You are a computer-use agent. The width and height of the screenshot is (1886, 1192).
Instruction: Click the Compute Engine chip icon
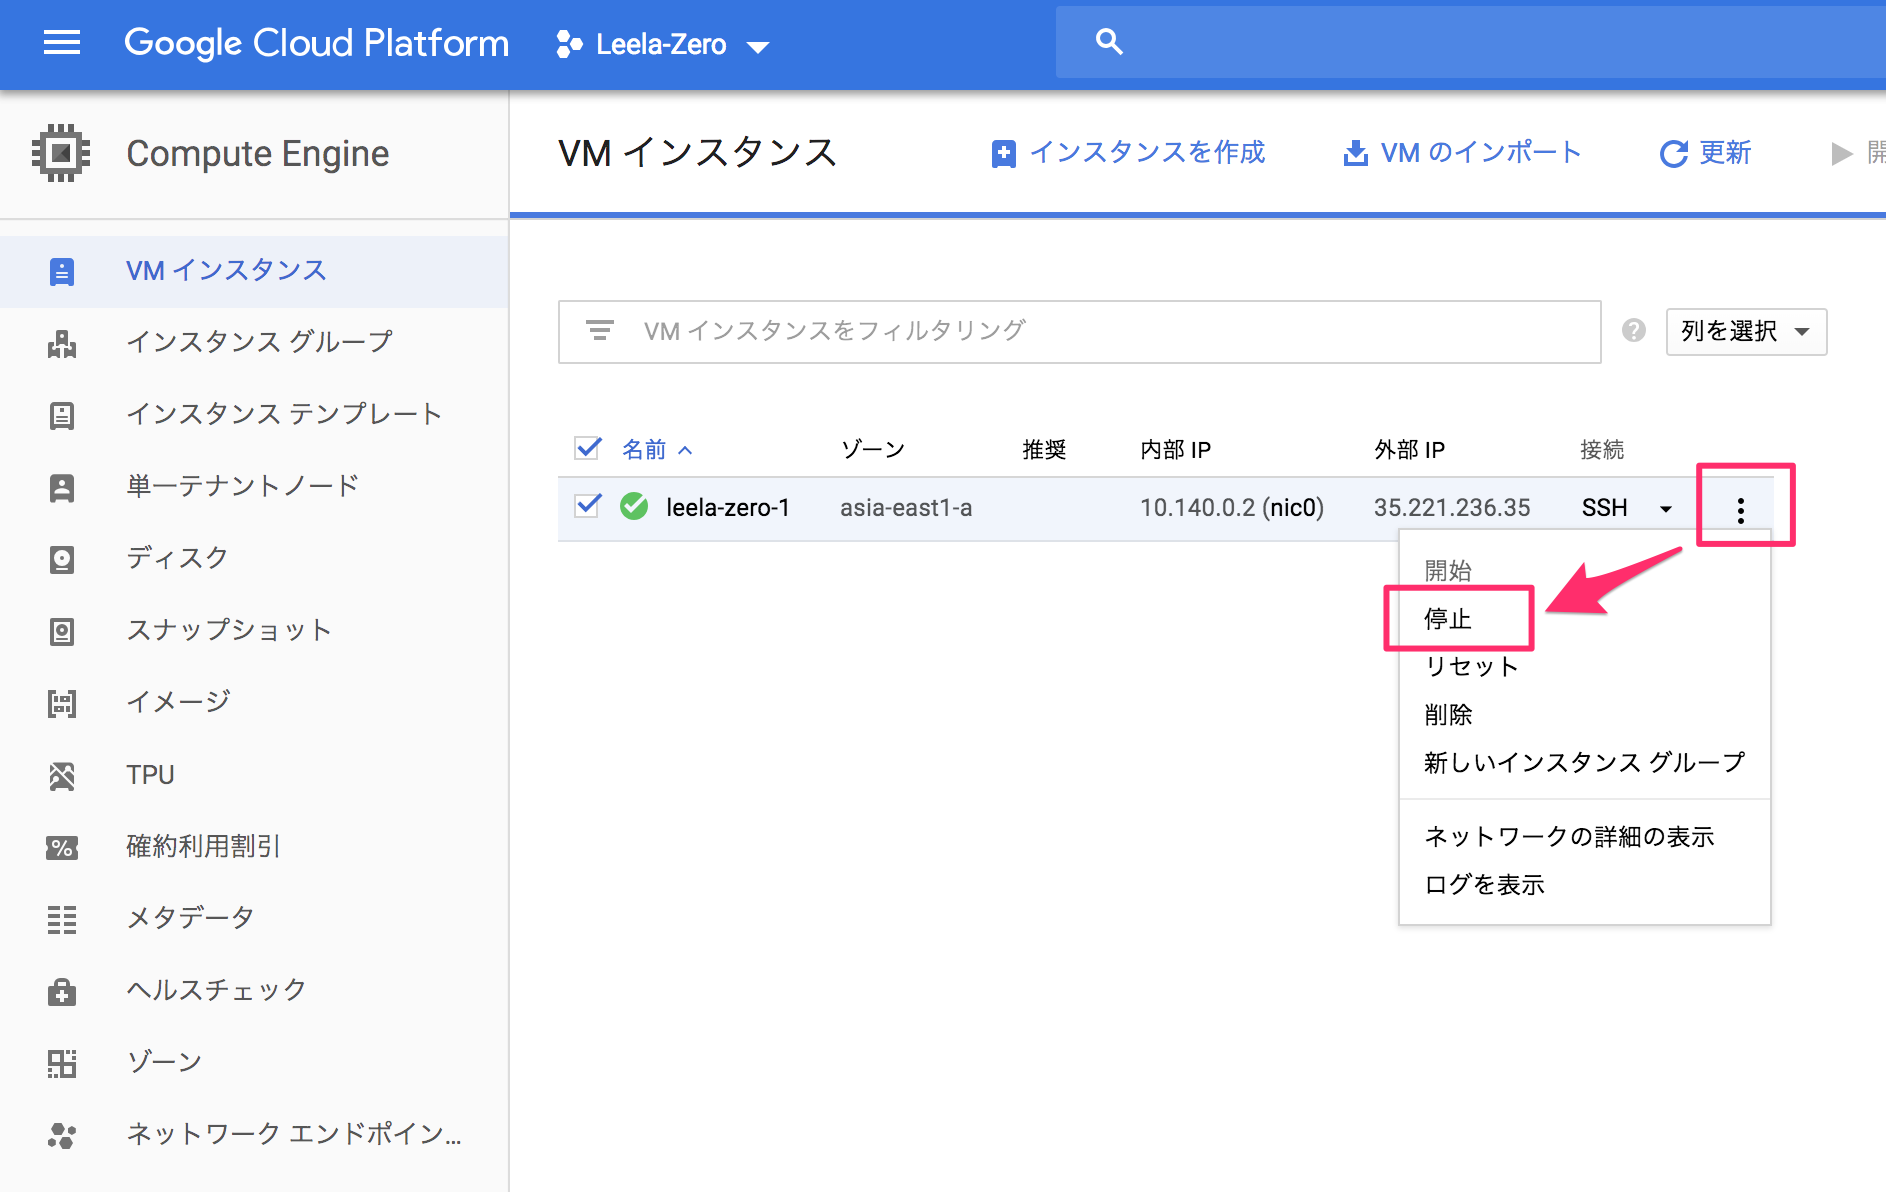coord(61,153)
